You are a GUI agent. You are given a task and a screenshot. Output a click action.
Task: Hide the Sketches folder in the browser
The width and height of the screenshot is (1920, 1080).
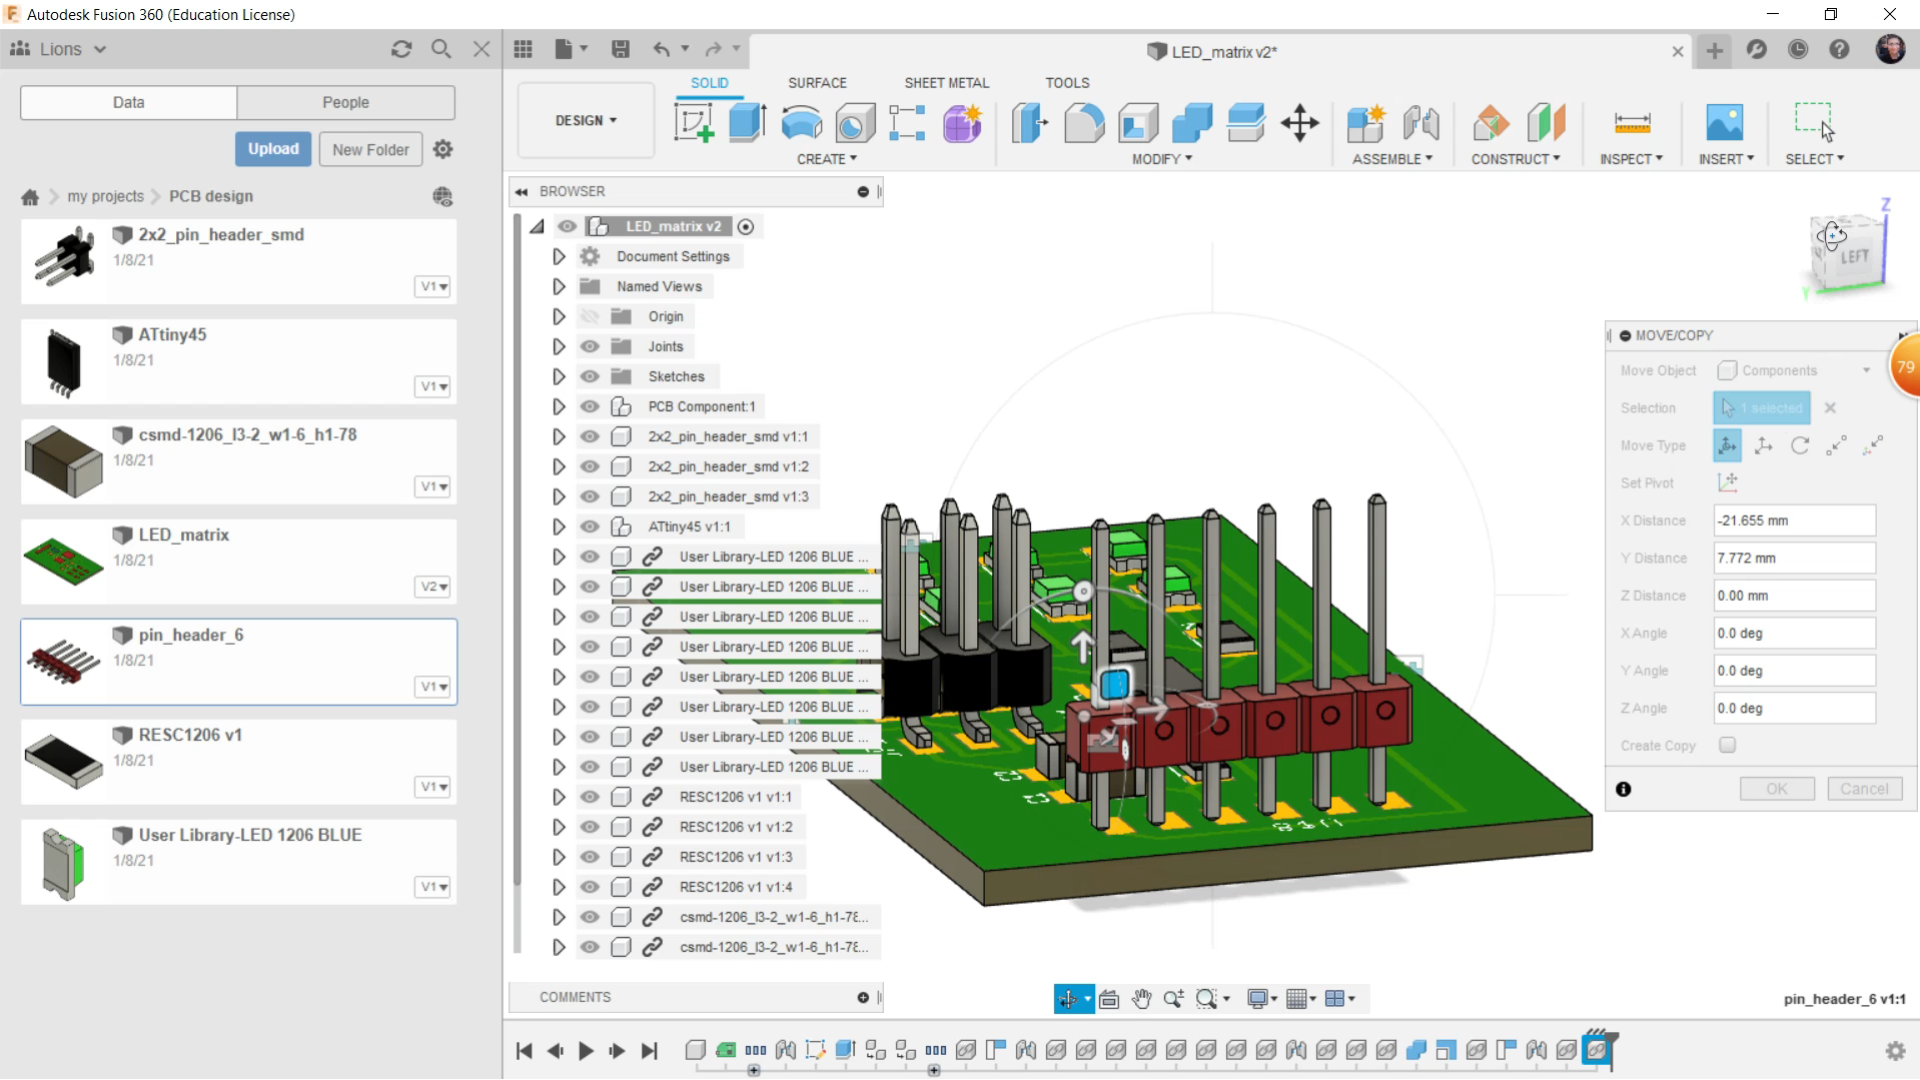(x=590, y=376)
